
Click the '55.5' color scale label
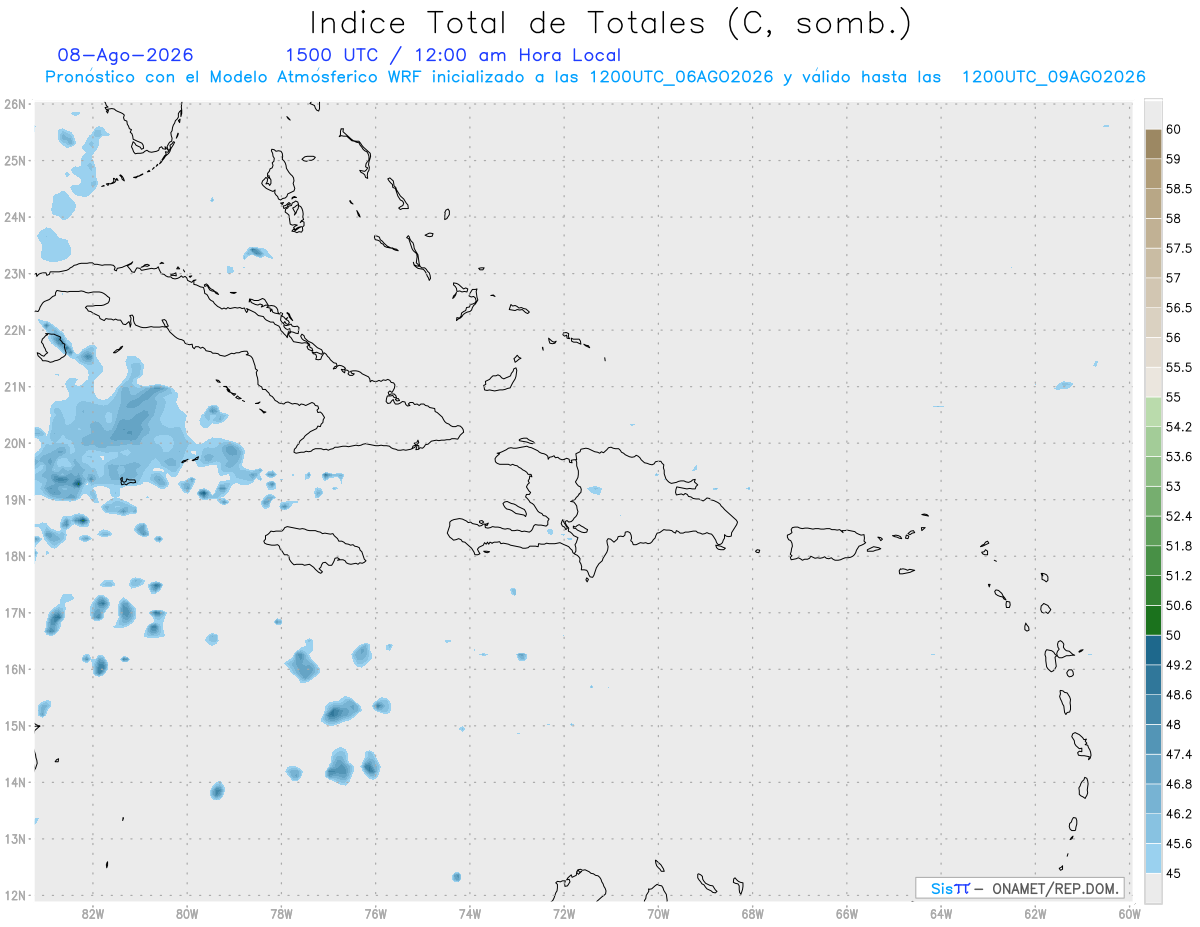tap(1180, 367)
